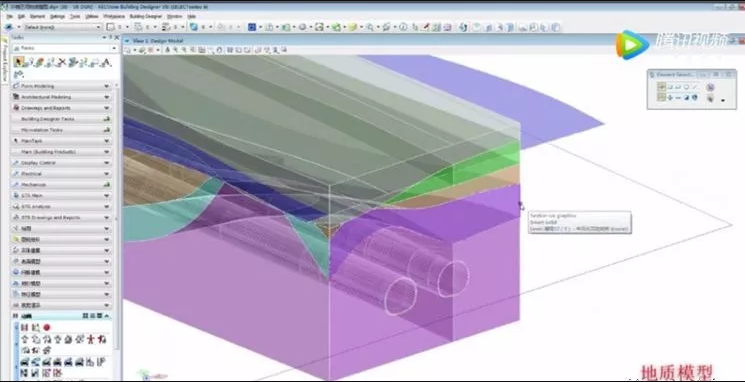This screenshot has width=745, height=382.
Task: Open the Settings menu
Action: [x=57, y=16]
